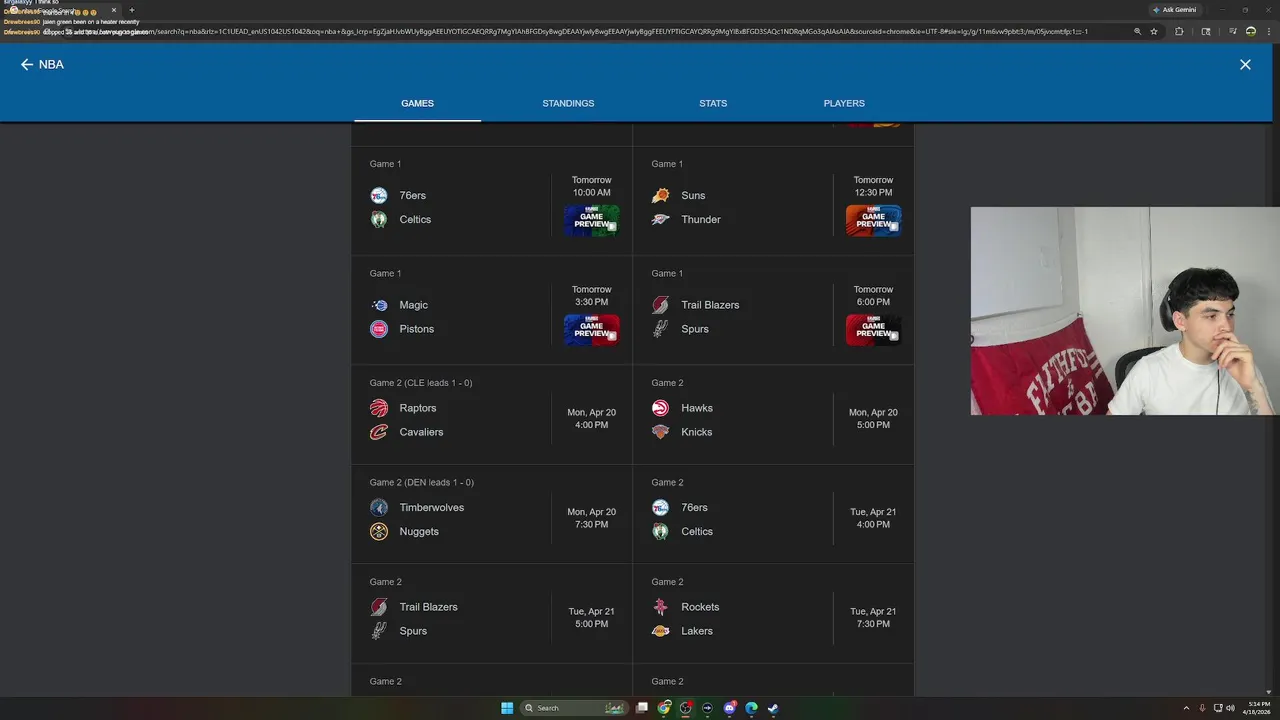Screen dimensions: 1280x720
Task: Select the Nuggets team name
Action: pyautogui.click(x=419, y=531)
